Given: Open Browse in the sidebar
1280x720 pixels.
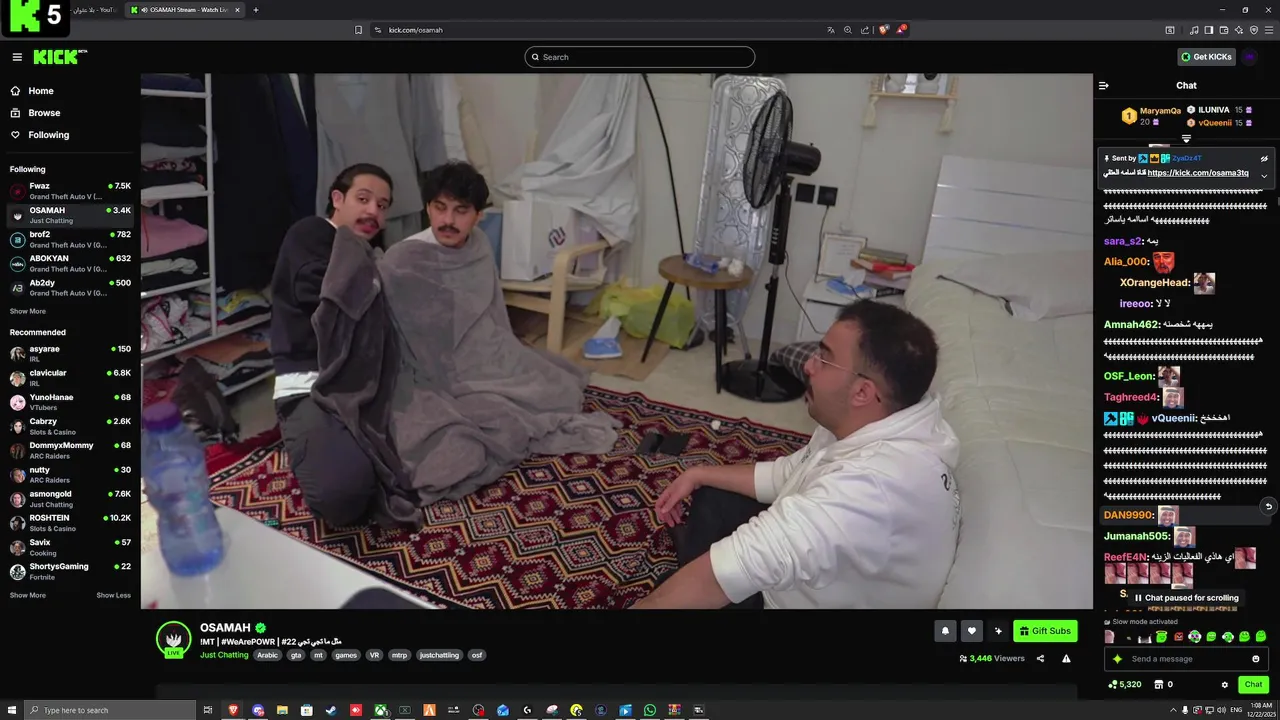Looking at the screenshot, I should pyautogui.click(x=36, y=113).
